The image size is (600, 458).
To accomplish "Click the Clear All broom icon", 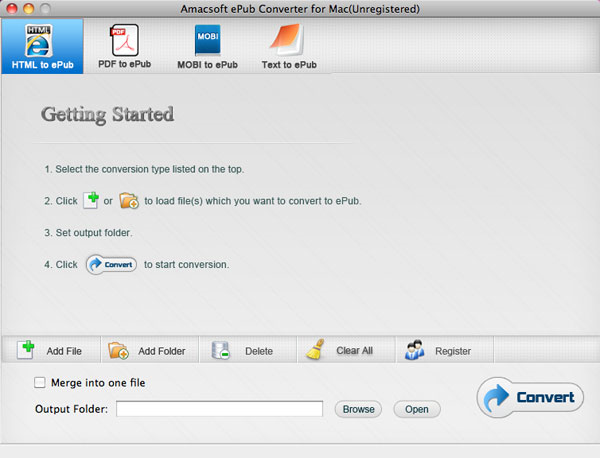I will 315,350.
